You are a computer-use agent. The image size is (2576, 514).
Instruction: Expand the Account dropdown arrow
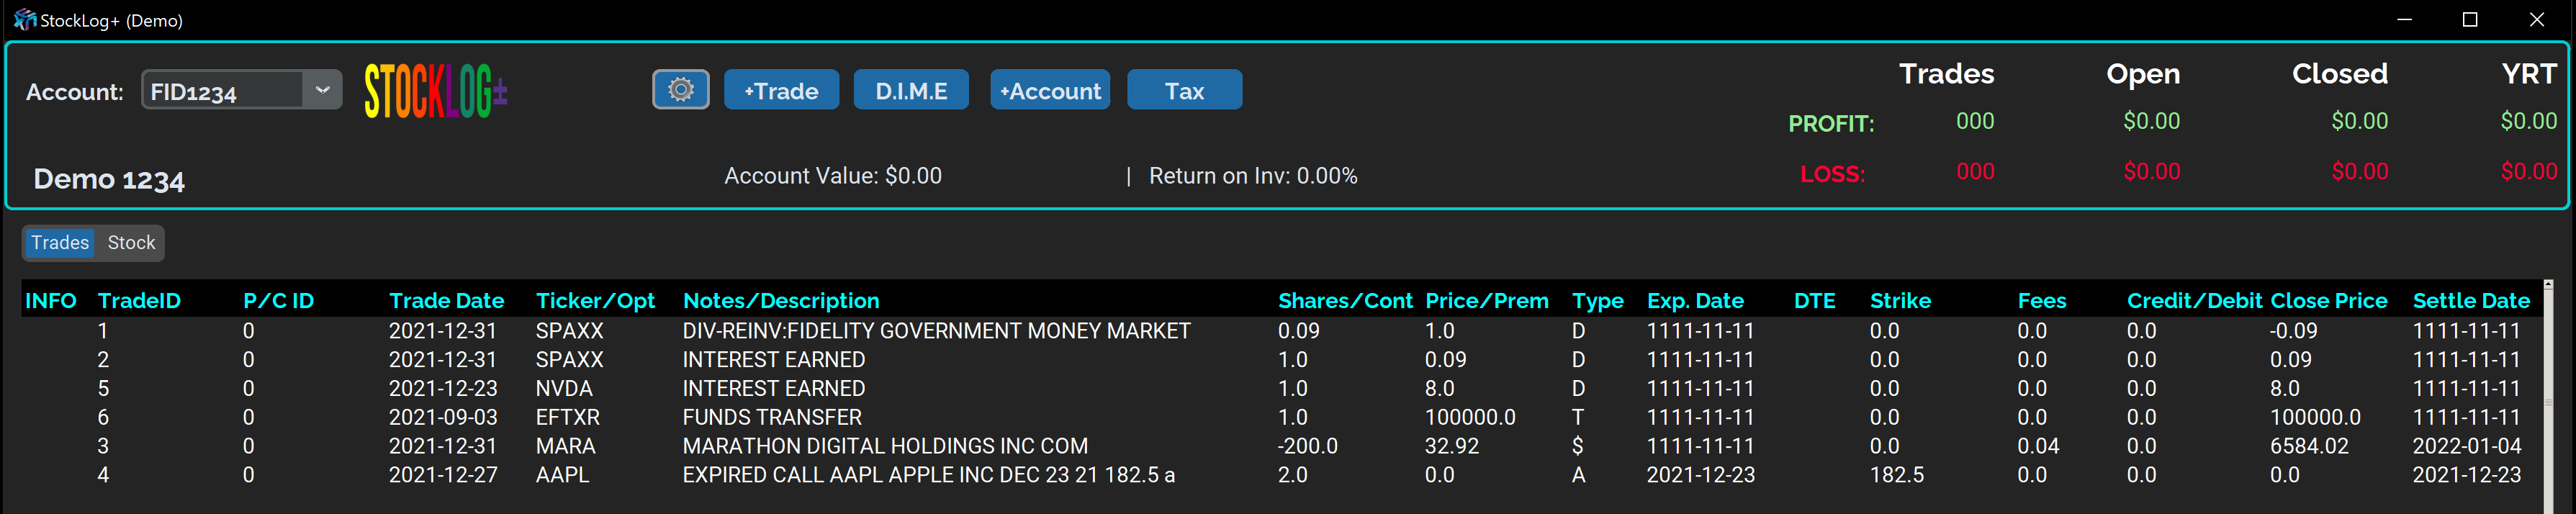322,90
